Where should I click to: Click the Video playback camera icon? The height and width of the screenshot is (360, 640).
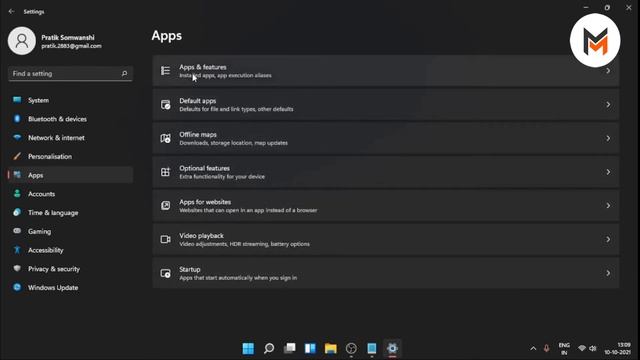(165, 239)
